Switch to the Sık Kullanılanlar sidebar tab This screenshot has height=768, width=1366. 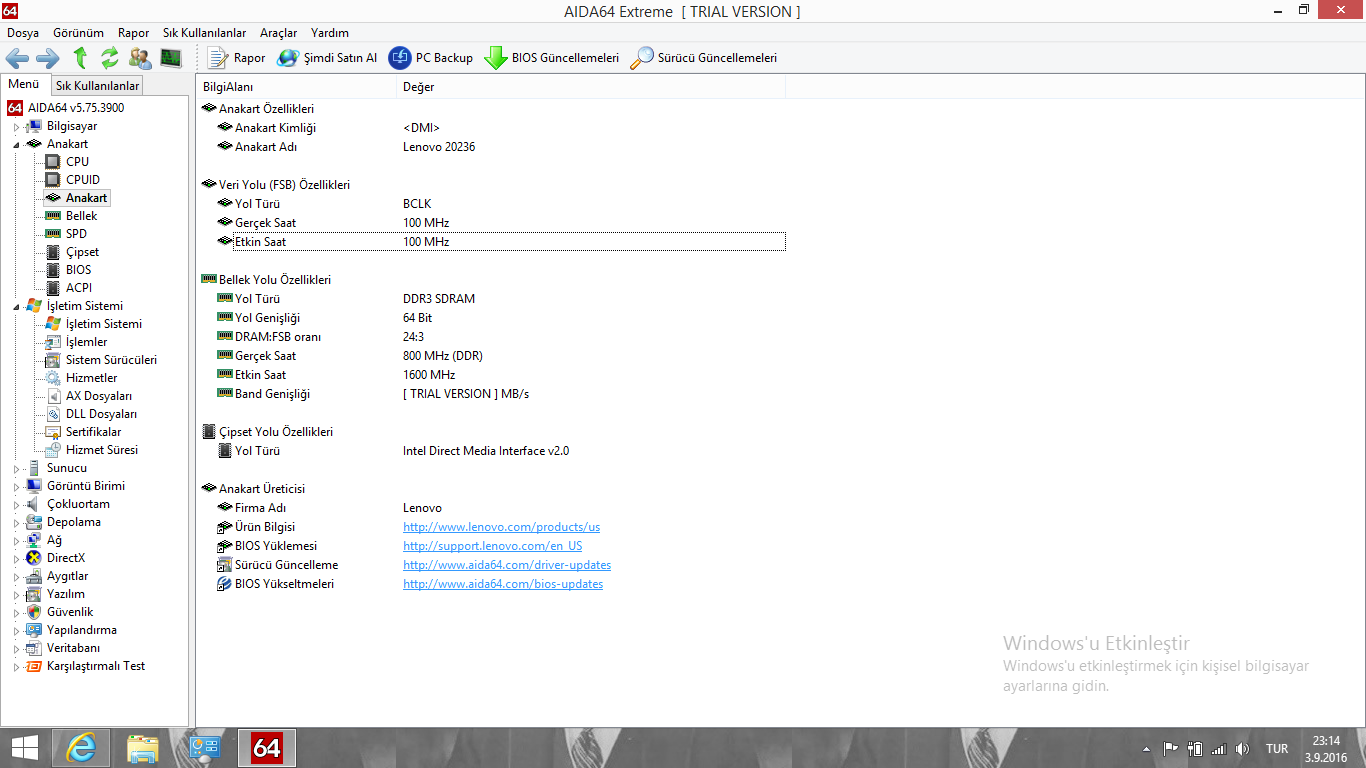(96, 86)
